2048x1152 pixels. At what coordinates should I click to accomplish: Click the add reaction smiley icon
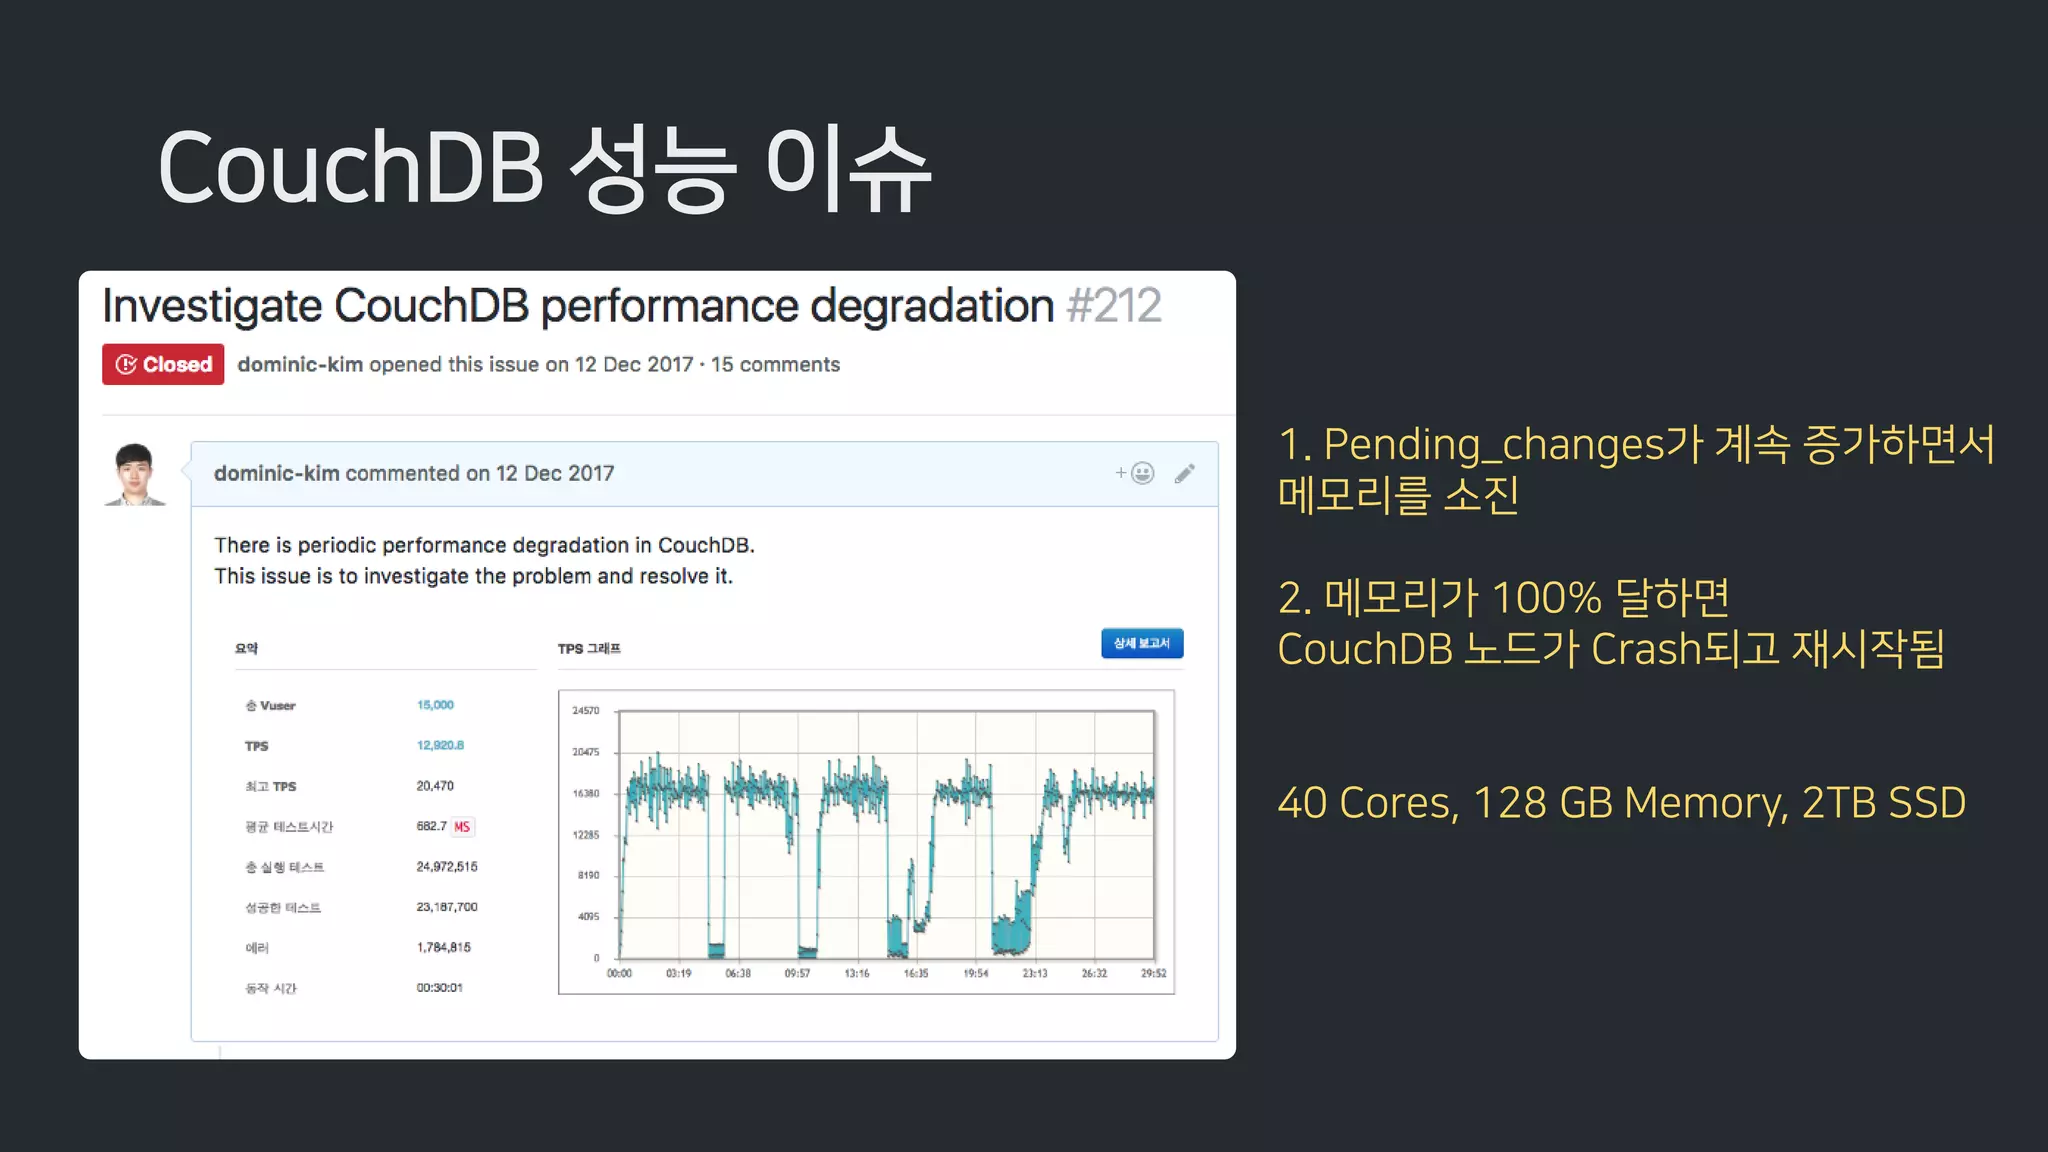pyautogui.click(x=1141, y=474)
